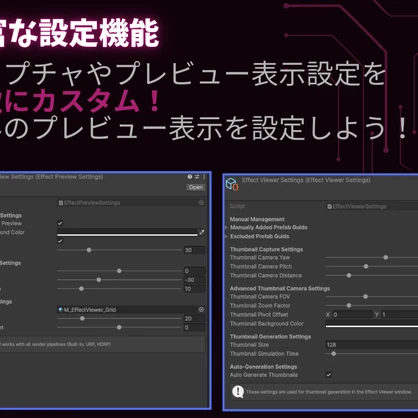
Task: Open the Background Color swatch in Effect Preview Settings
Action: click(x=127, y=232)
